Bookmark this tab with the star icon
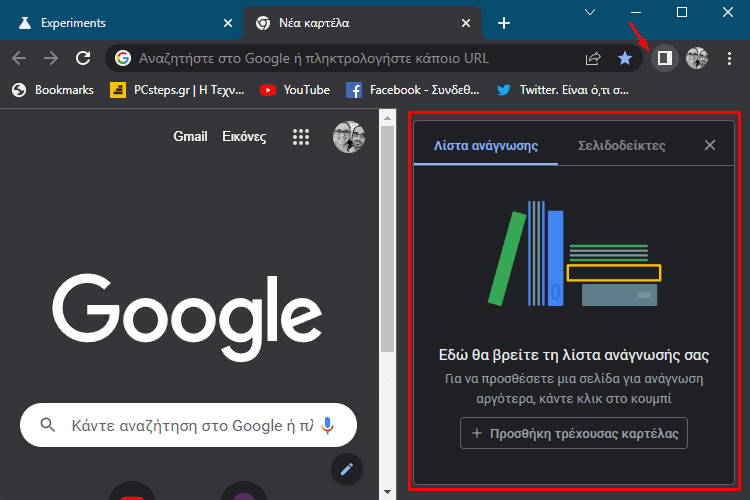The height and width of the screenshot is (500, 750). pos(625,58)
